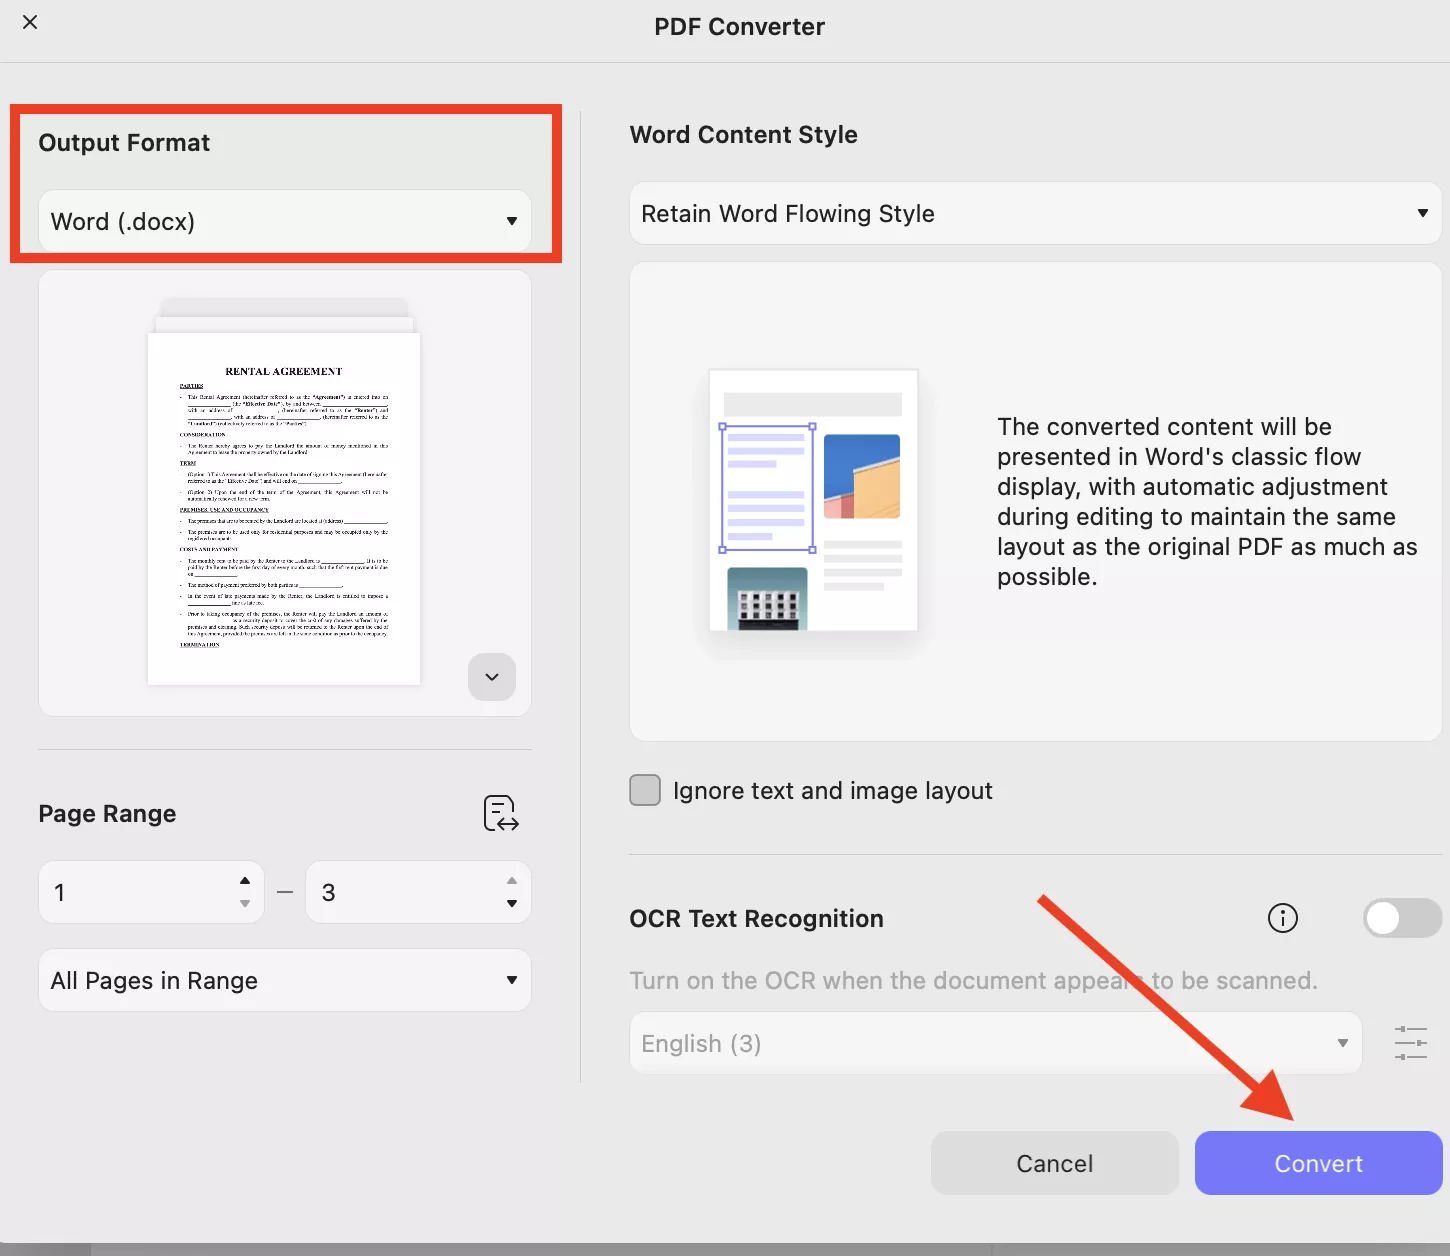Image resolution: width=1450 pixels, height=1256 pixels.
Task: Close the PDF Converter dialog
Action: pyautogui.click(x=30, y=22)
